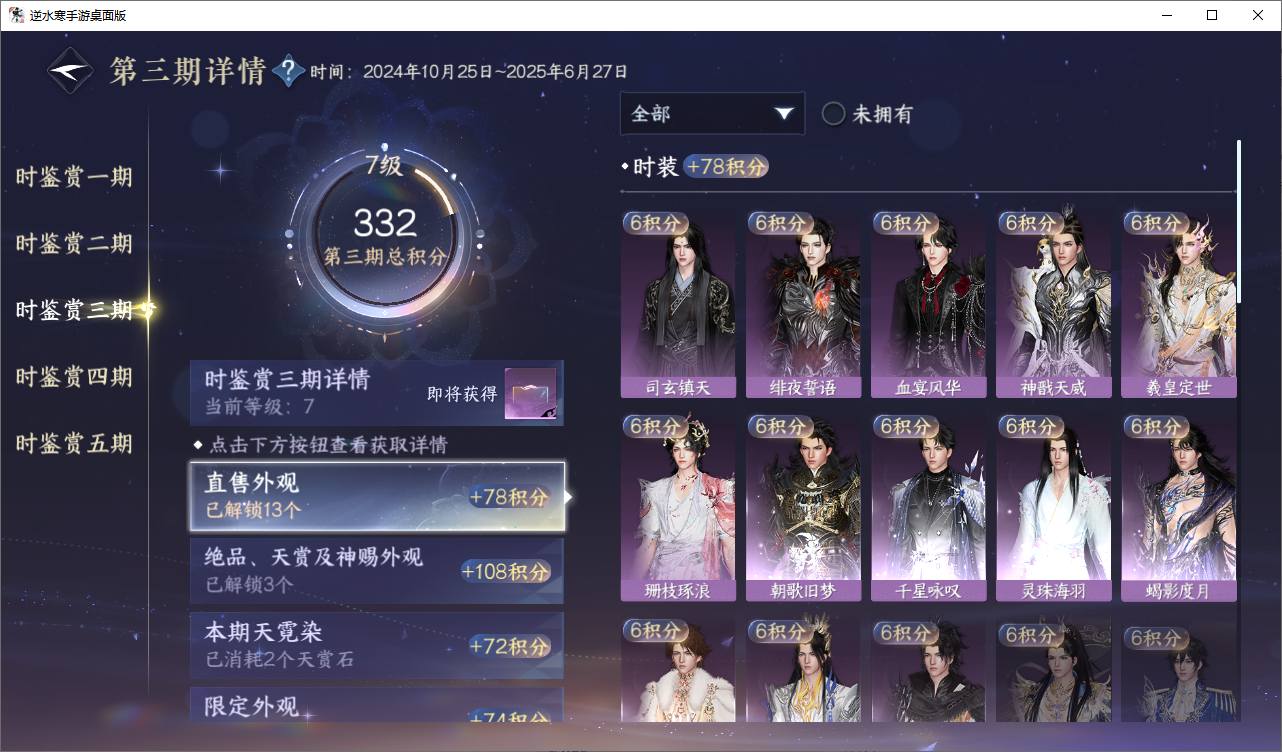Open the 全部 filter dropdown
The width and height of the screenshot is (1282, 752).
point(712,114)
